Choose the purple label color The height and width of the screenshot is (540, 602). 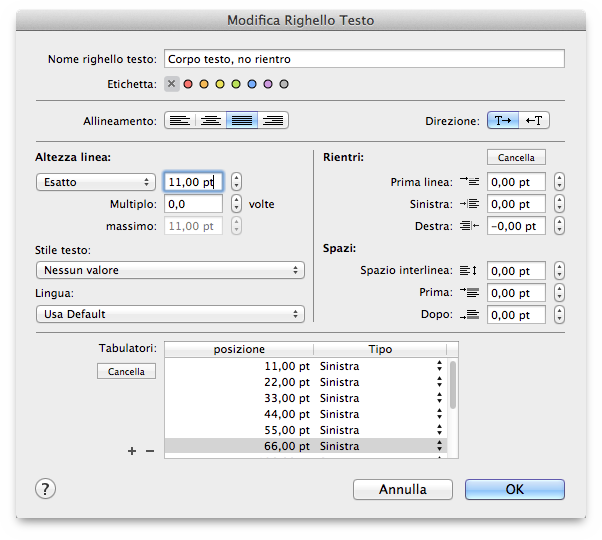[x=268, y=84]
